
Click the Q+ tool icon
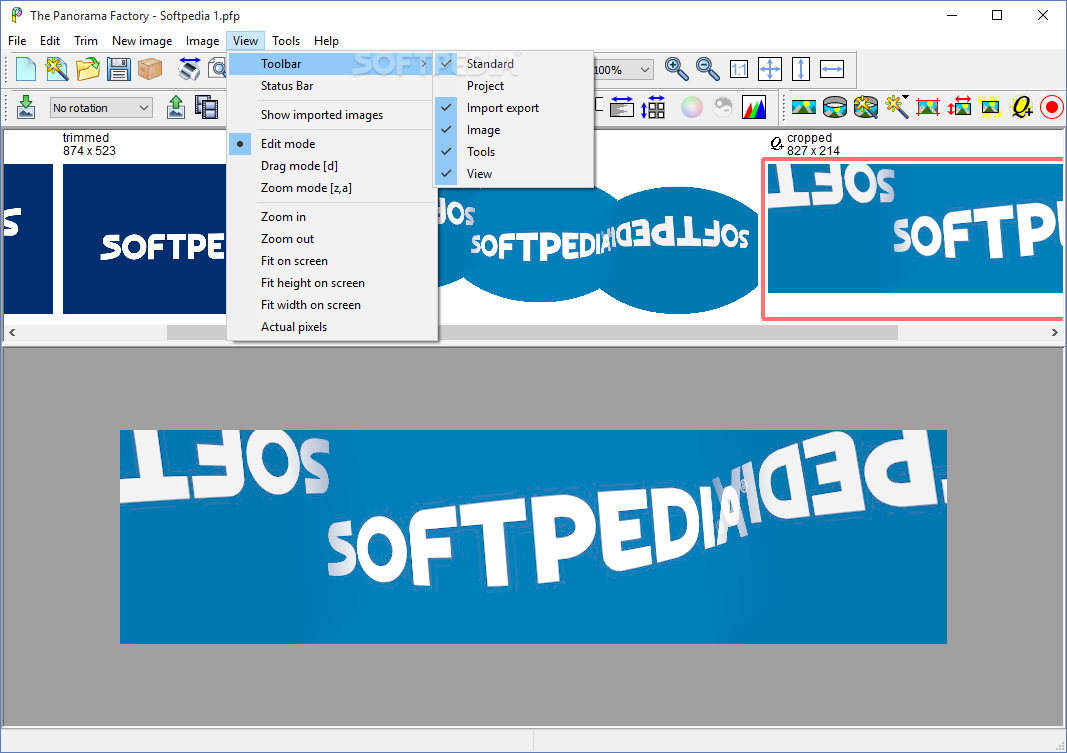click(x=1021, y=107)
